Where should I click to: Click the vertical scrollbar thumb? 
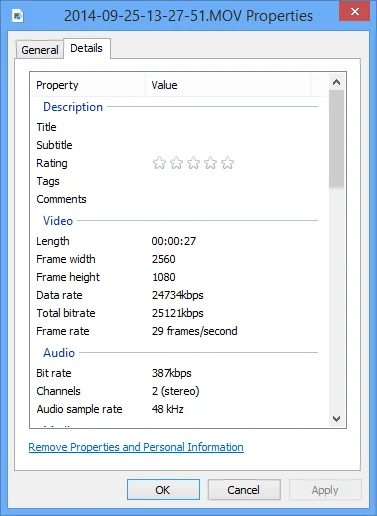point(337,138)
